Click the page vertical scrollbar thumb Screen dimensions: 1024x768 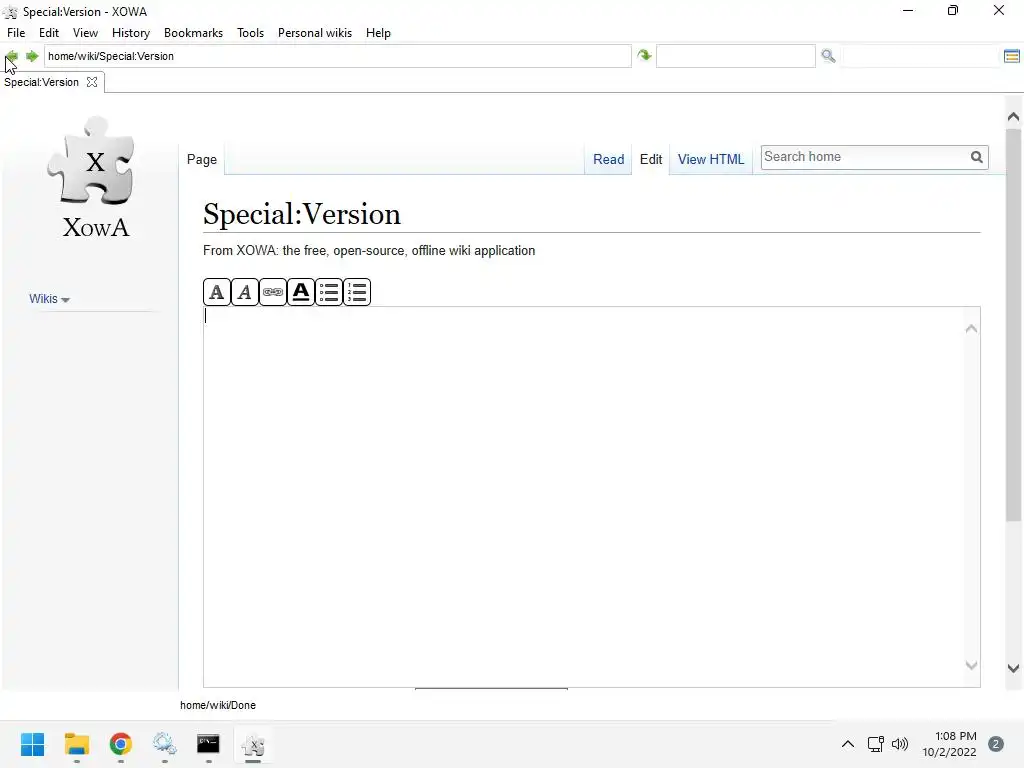pos(1013,325)
